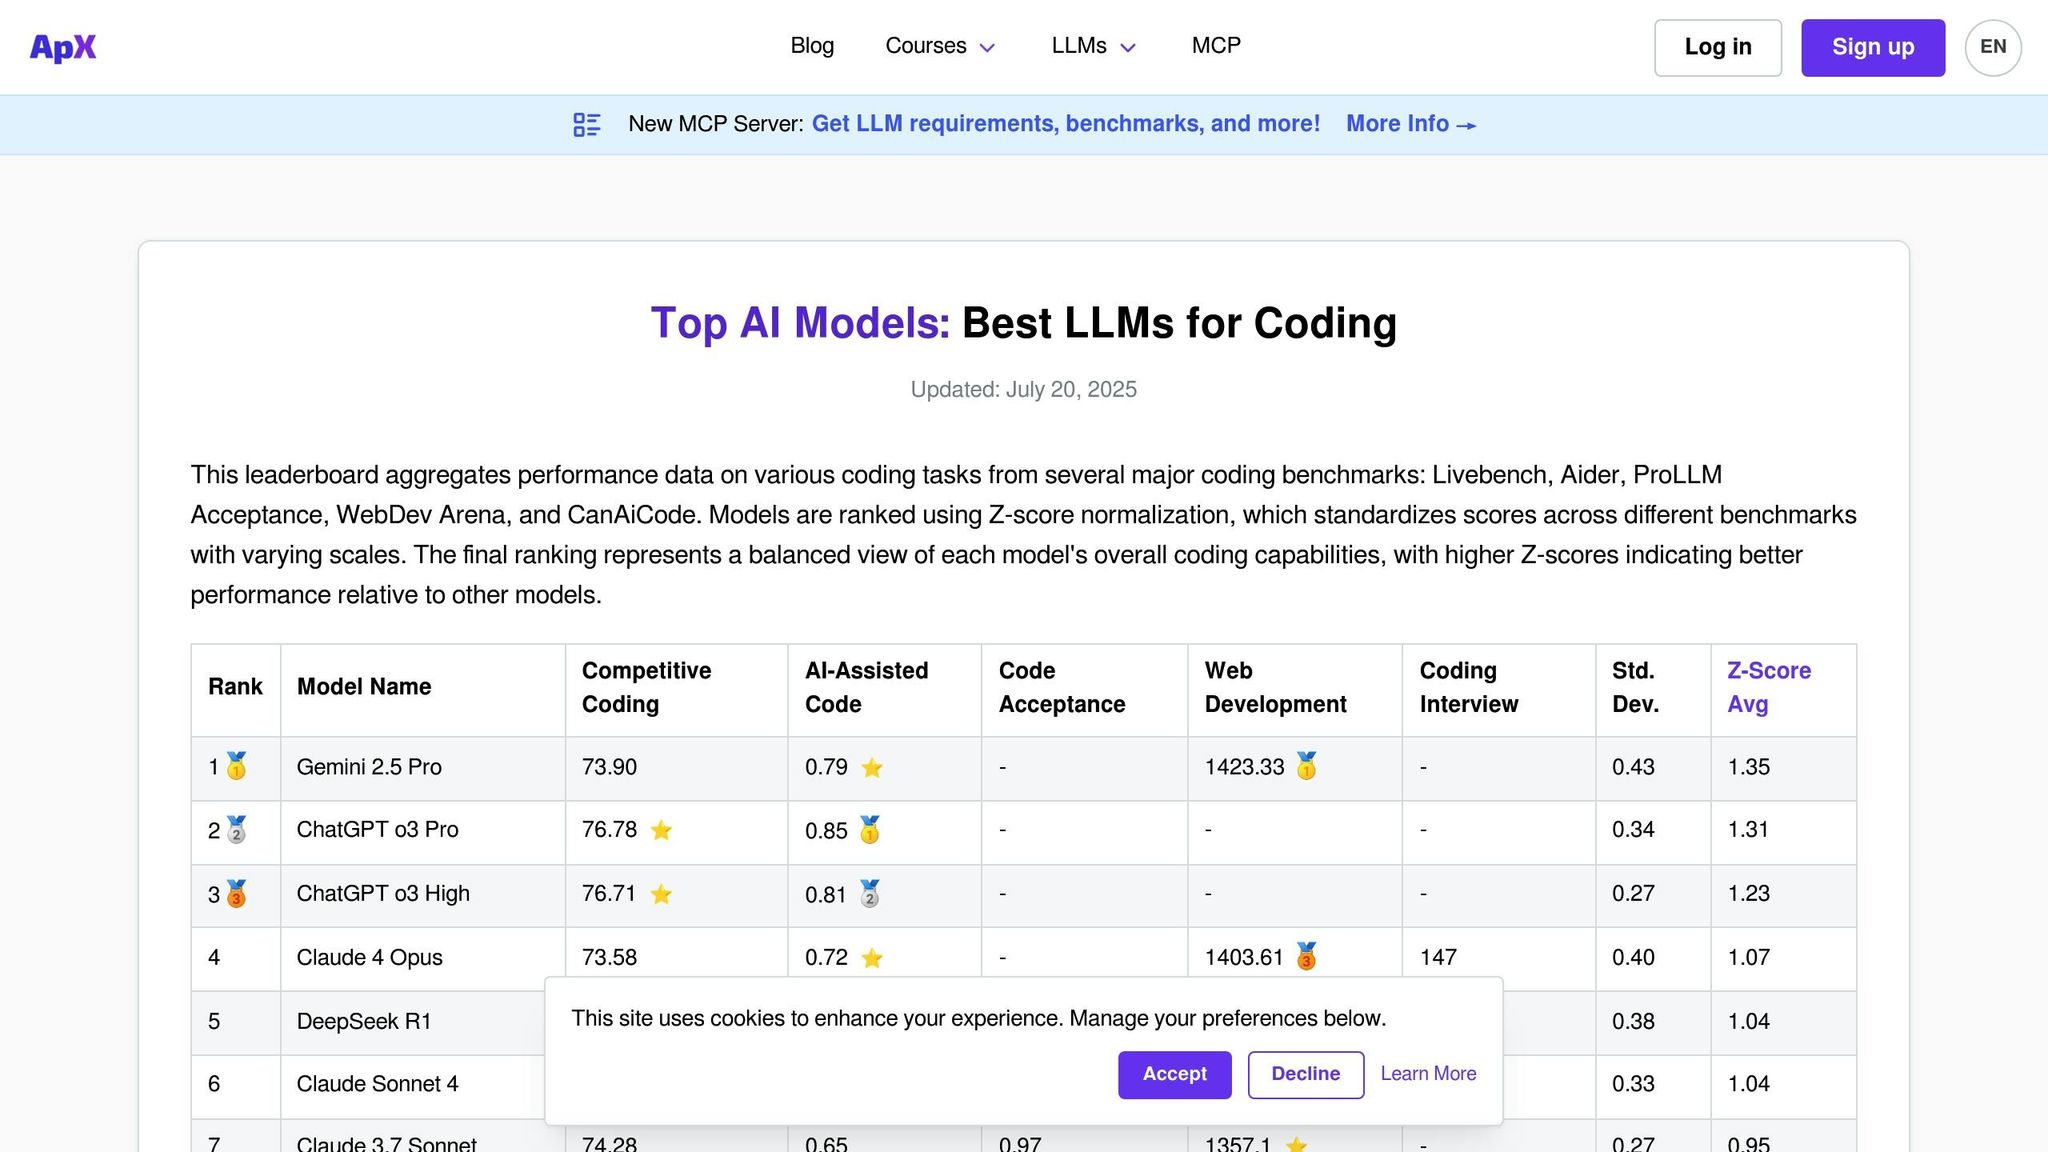
Task: Sort the table by Z-Score Avg
Action: (1768, 687)
